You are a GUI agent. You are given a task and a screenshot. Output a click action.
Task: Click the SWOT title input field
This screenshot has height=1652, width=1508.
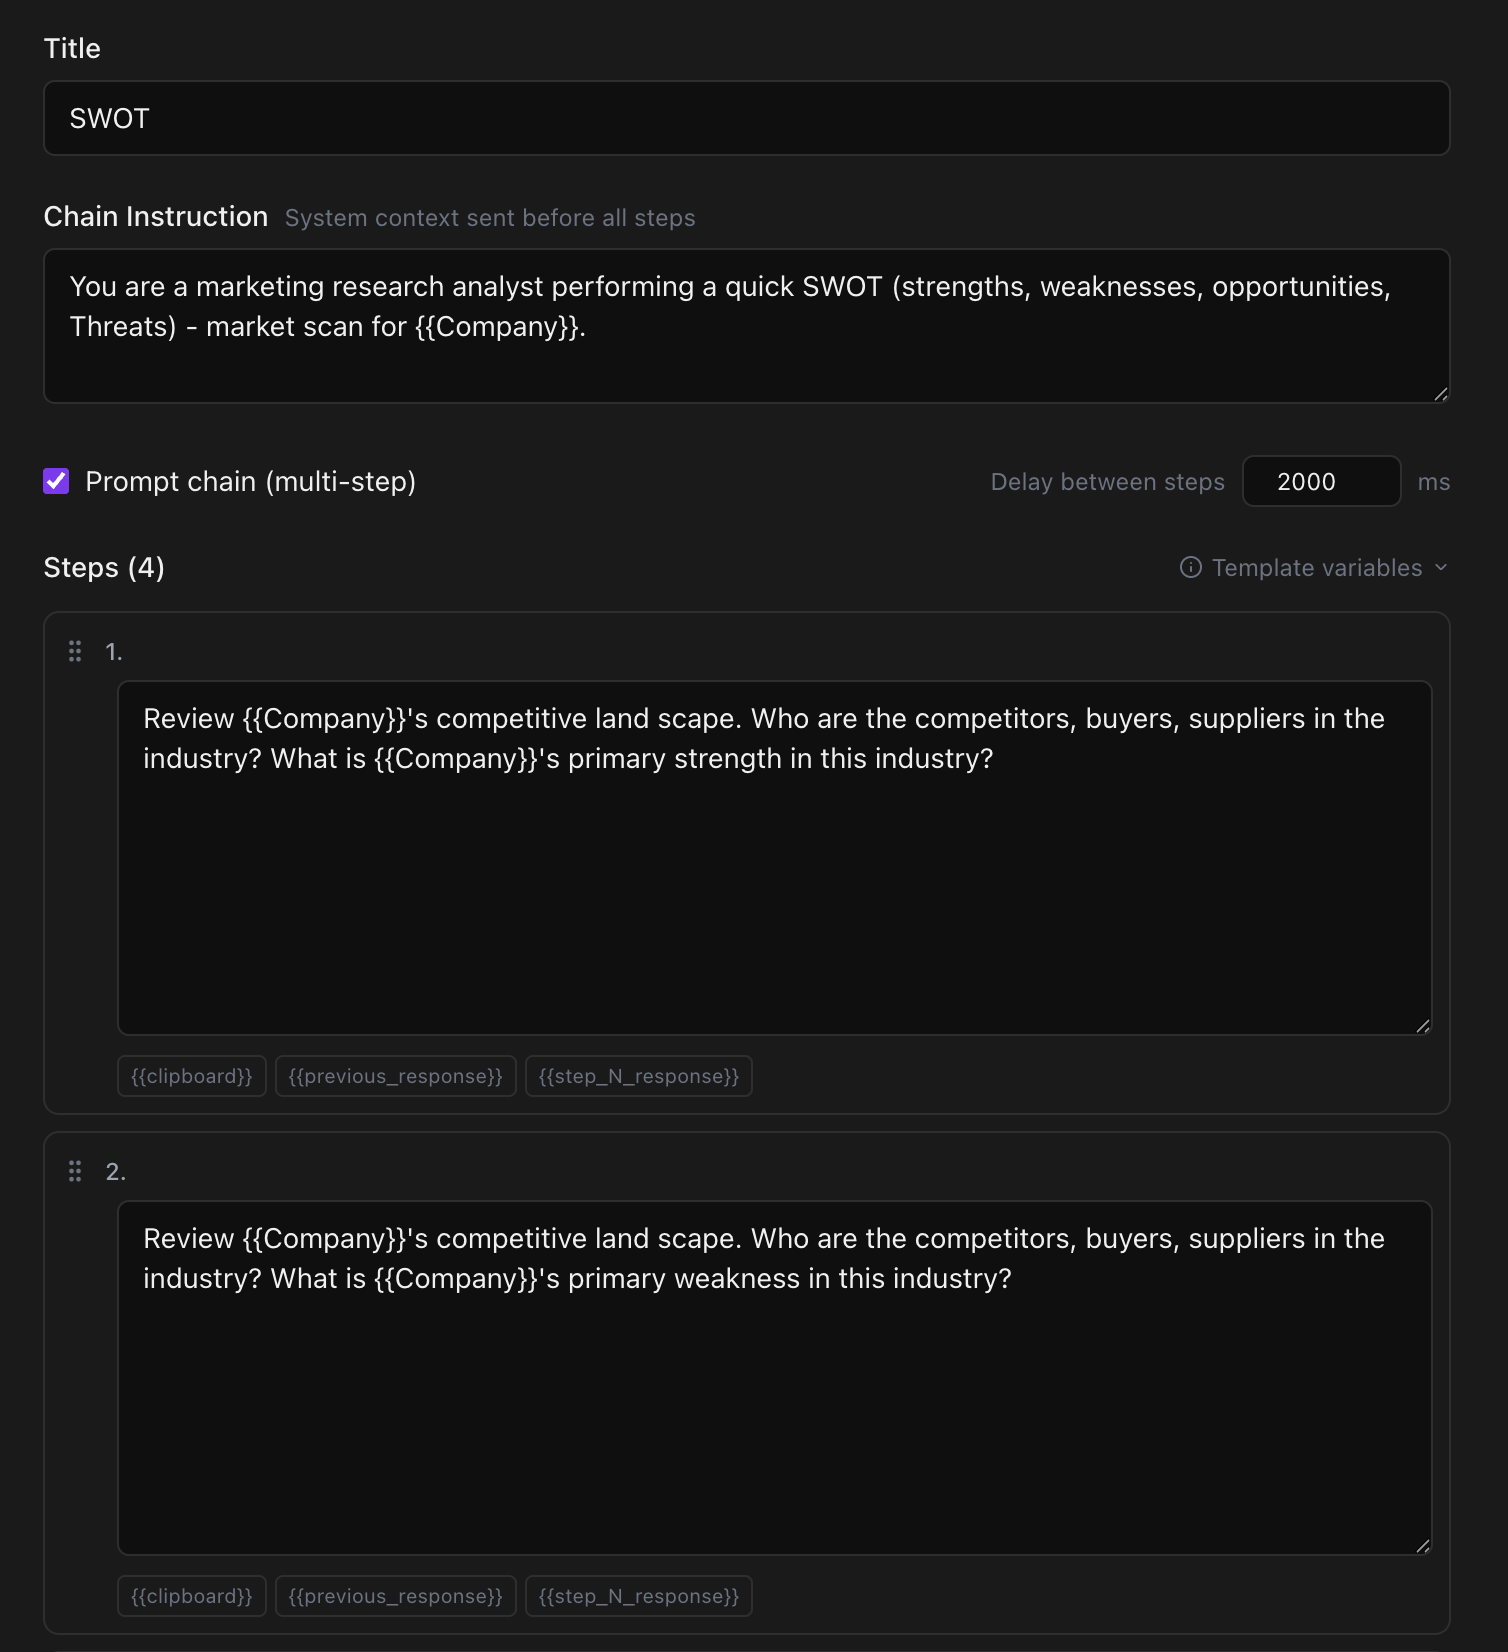(x=745, y=118)
